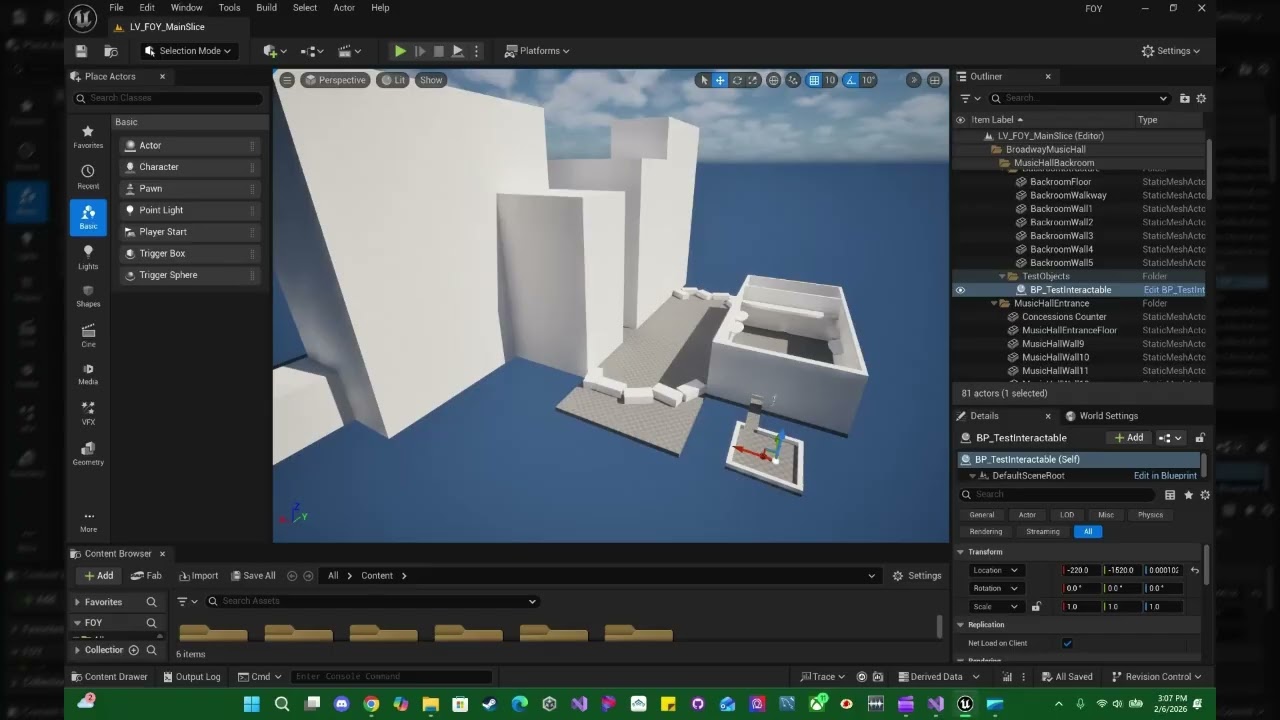Open the add content cube dropdown
1280x720 pixels.
[x=274, y=51]
